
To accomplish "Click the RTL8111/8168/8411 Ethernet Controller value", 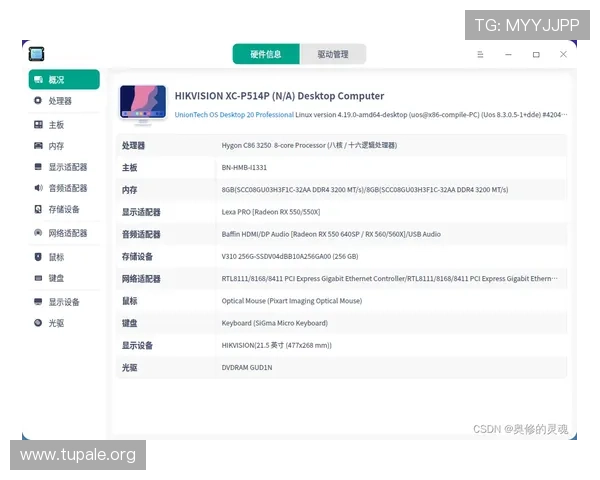I will [x=390, y=279].
